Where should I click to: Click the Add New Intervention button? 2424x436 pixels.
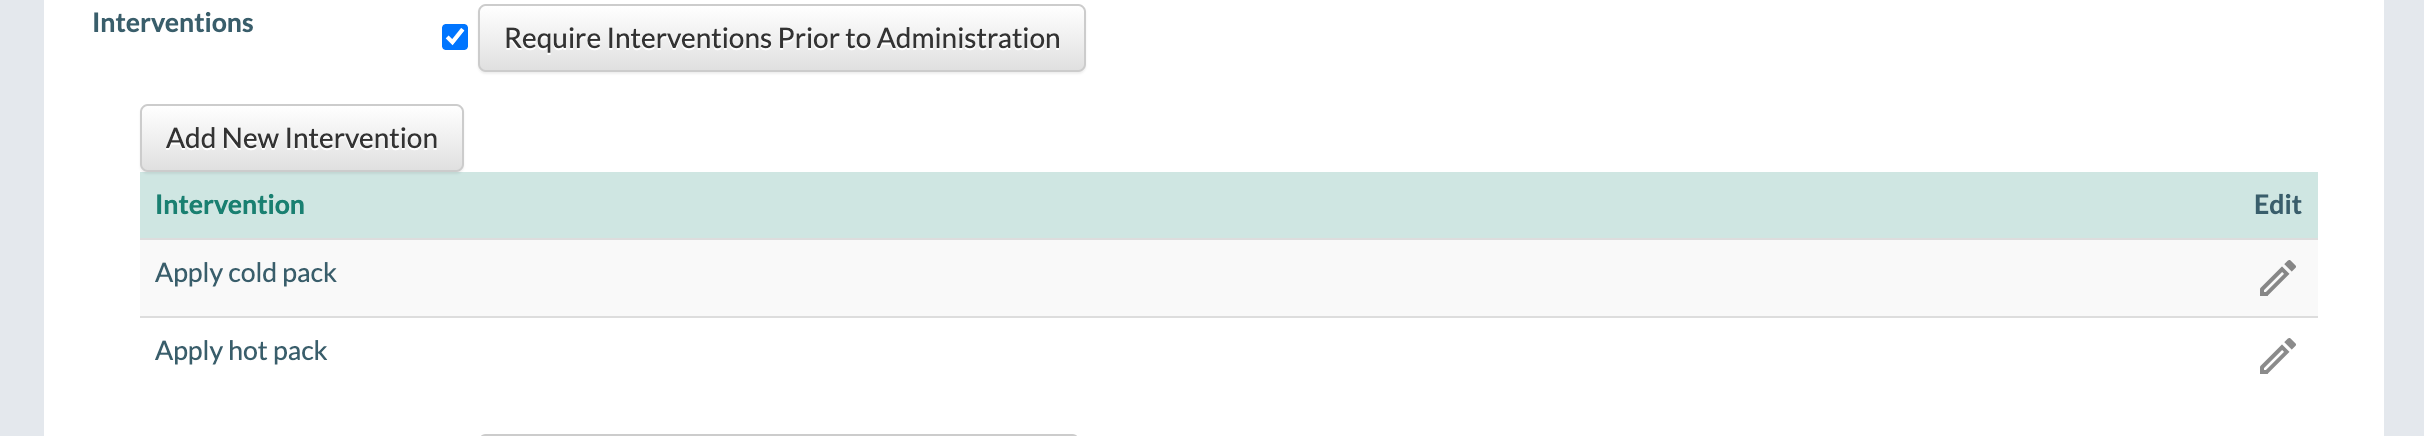click(x=301, y=138)
